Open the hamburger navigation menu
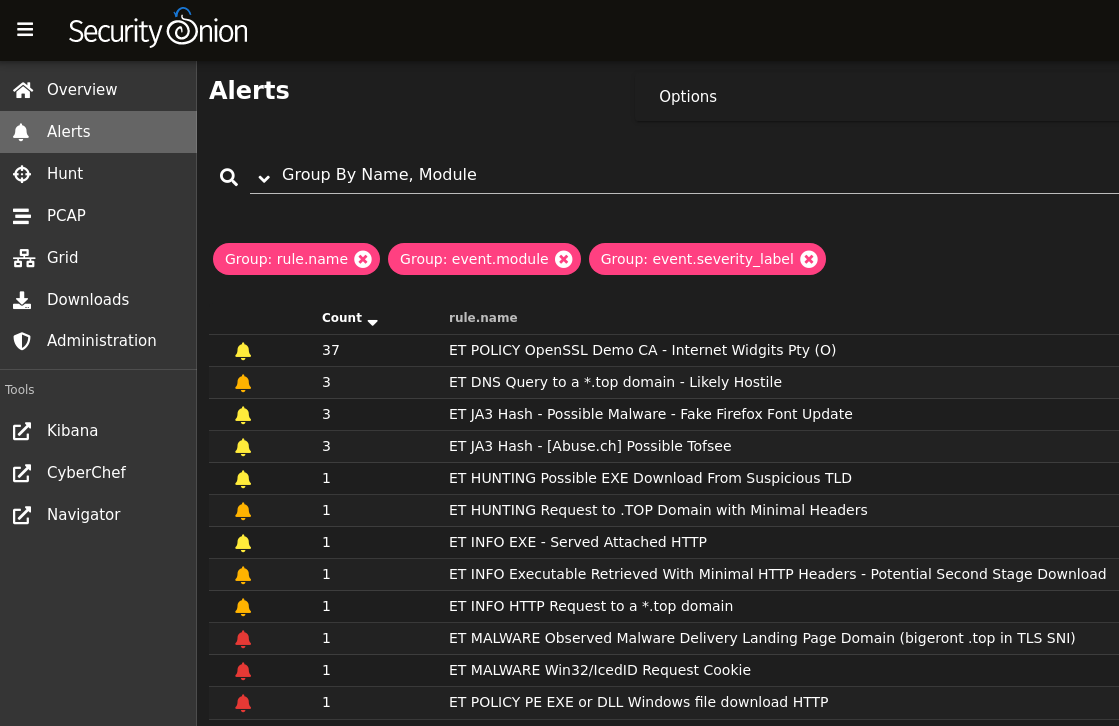 point(25,29)
